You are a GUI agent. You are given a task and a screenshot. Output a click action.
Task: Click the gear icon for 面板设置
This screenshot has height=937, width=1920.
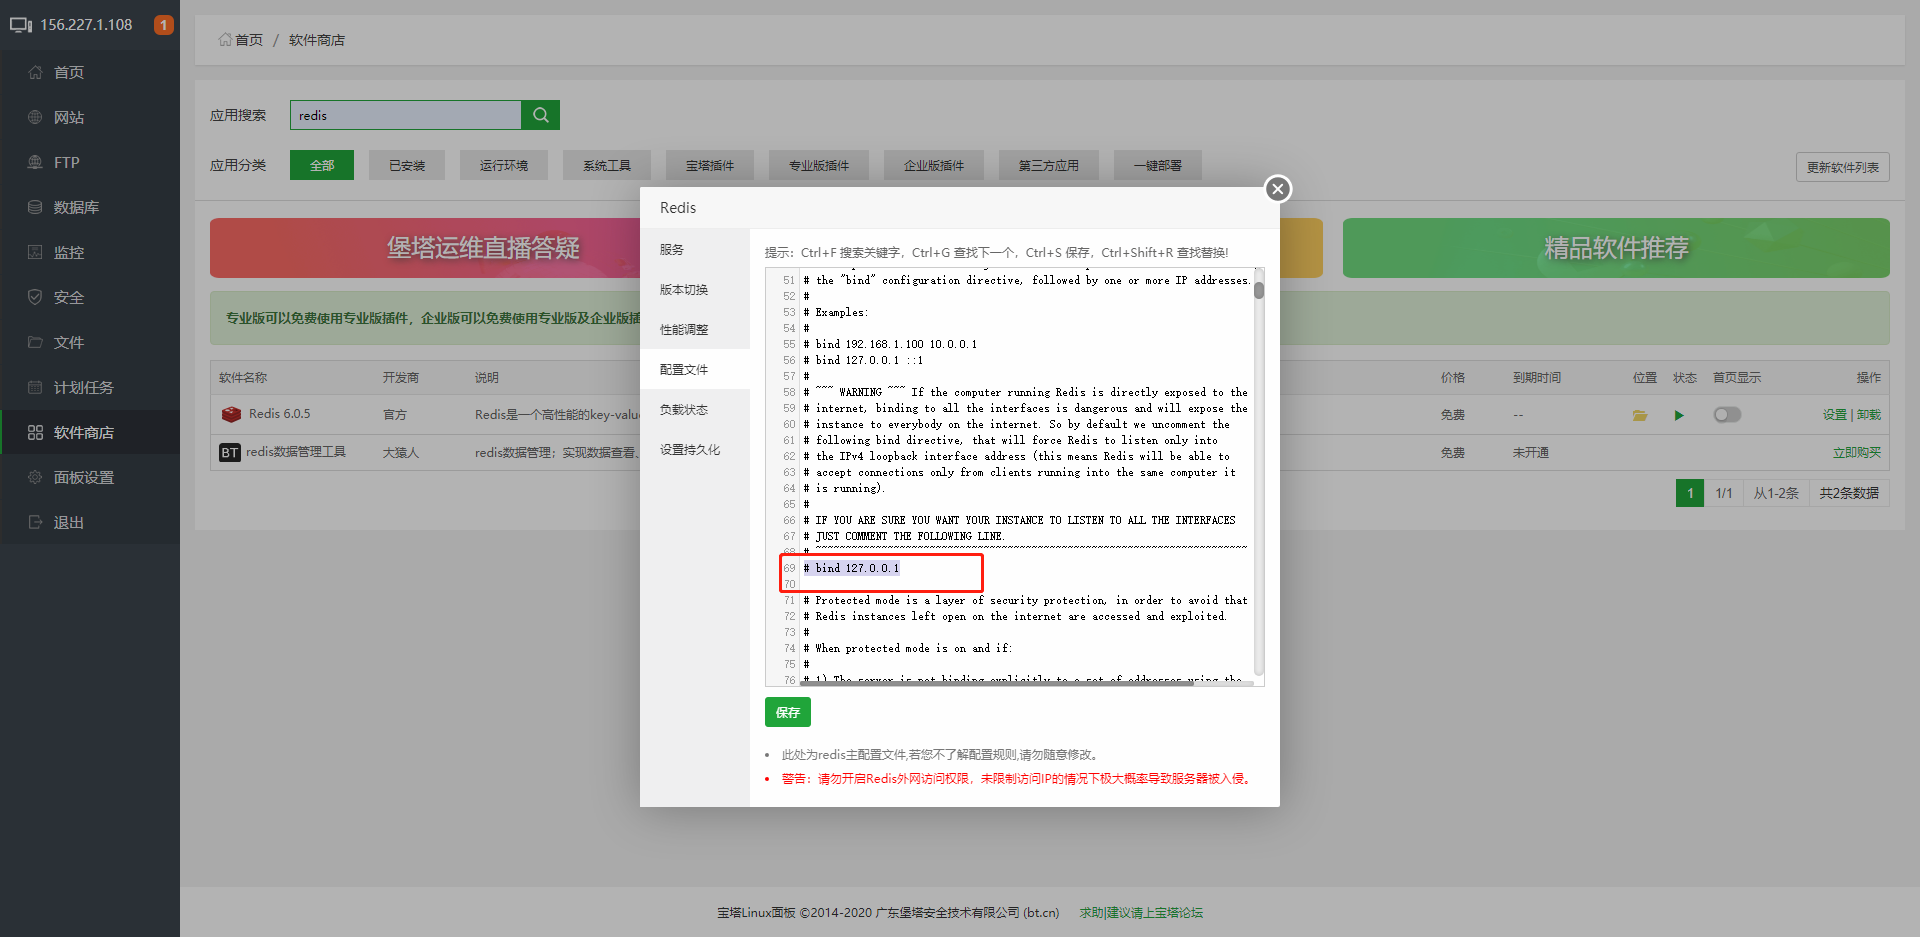35,477
